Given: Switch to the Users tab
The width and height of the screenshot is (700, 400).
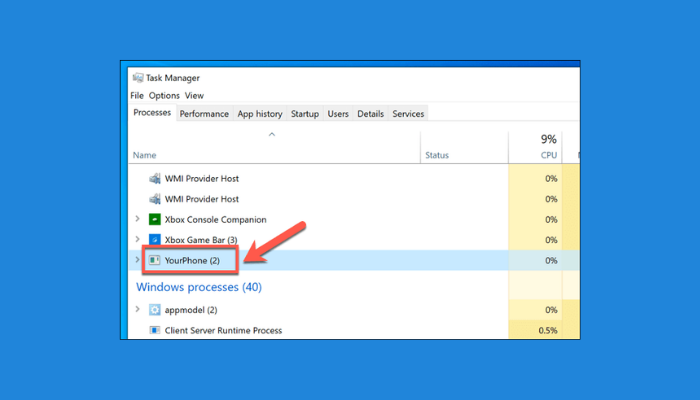Looking at the screenshot, I should click(338, 114).
